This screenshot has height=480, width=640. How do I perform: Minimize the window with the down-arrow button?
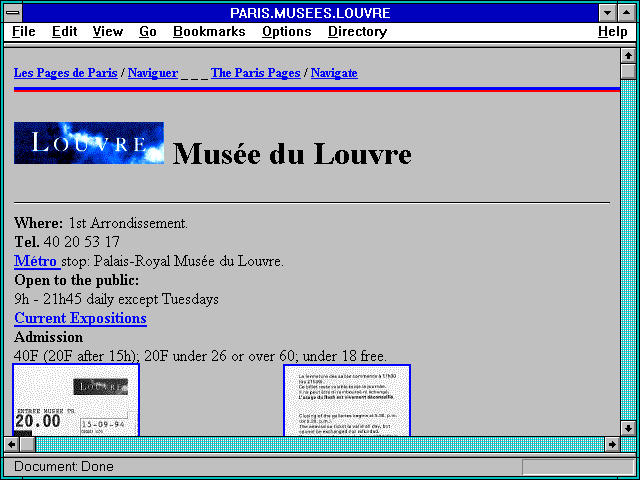click(607, 13)
